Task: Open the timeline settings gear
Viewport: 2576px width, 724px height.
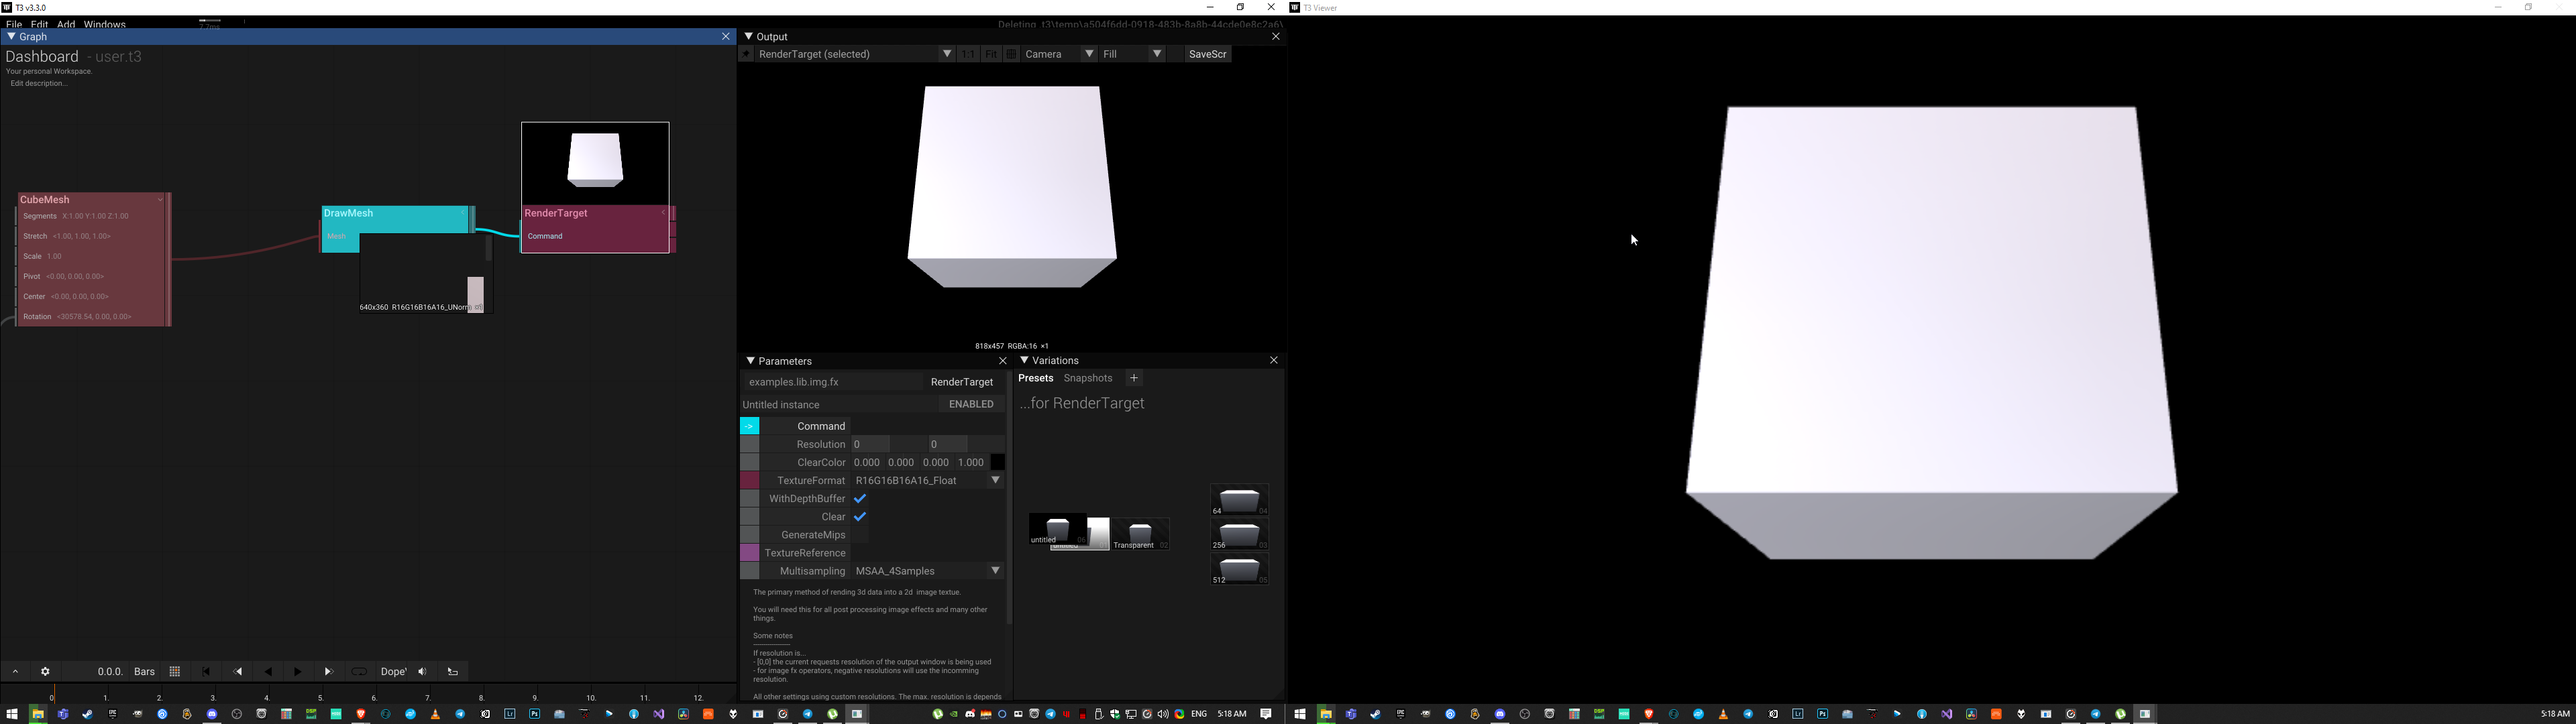Action: tap(45, 671)
